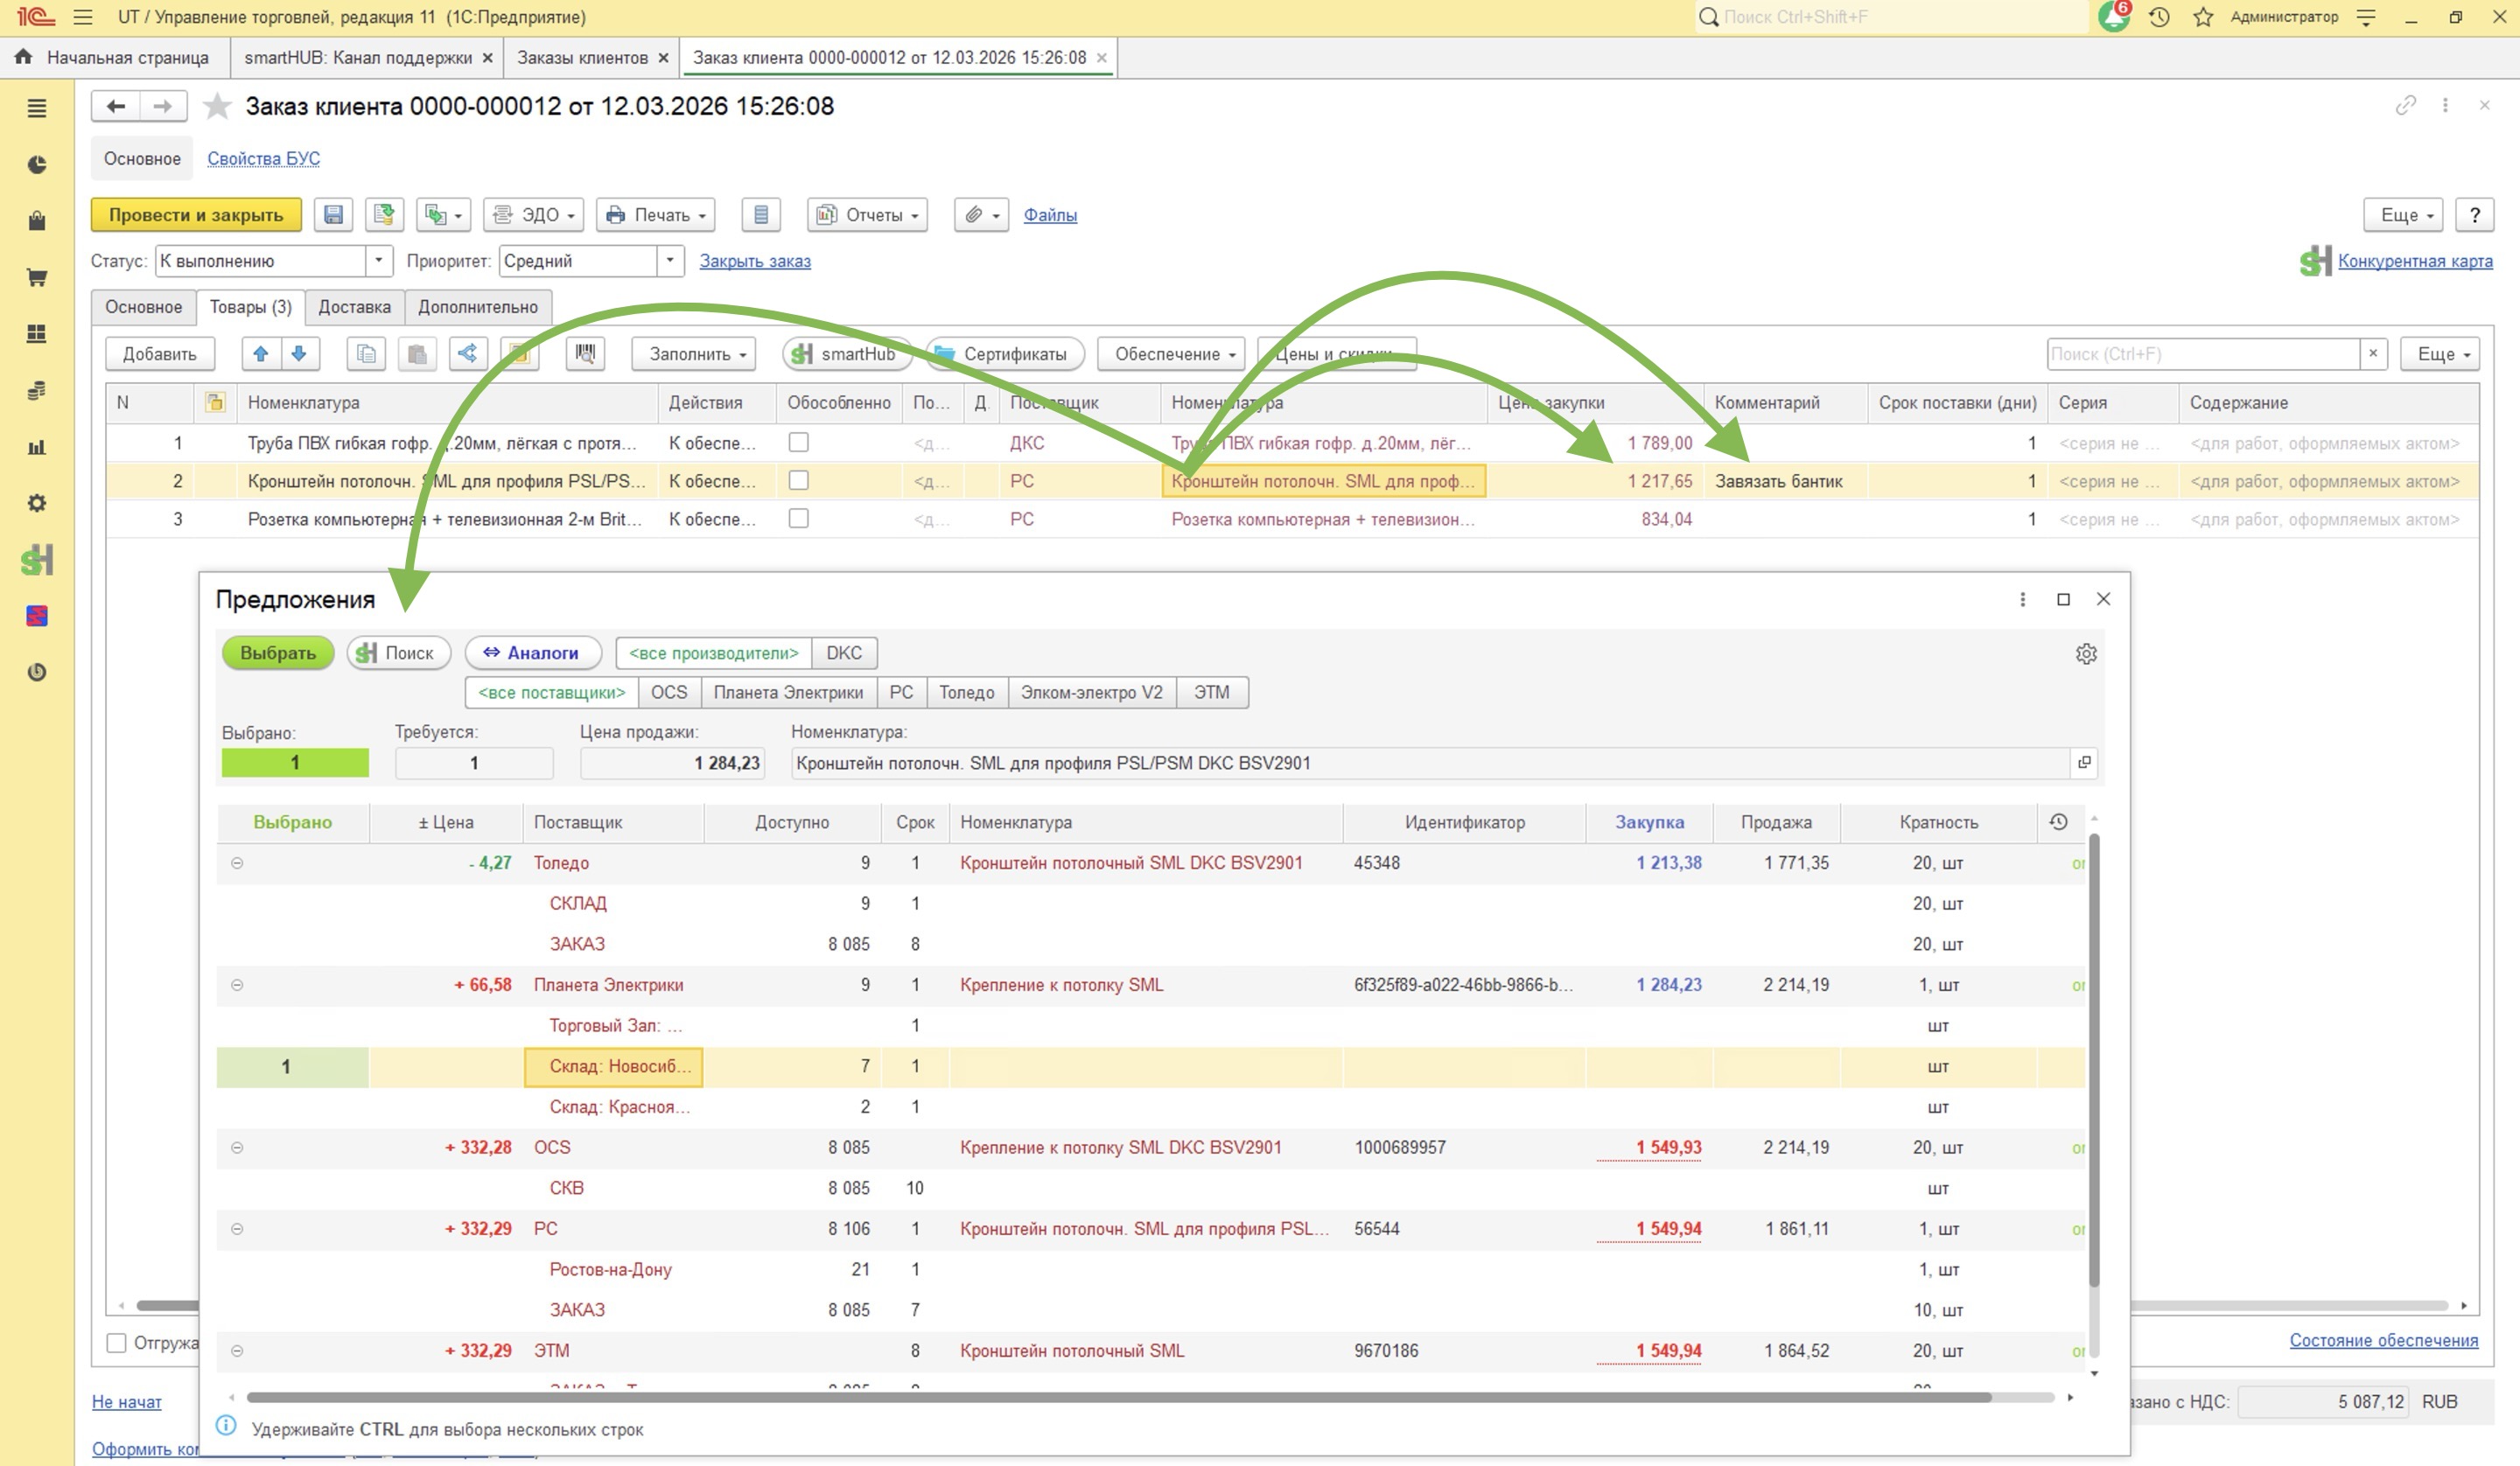
Task: Open Статус dropdown arrow
Action: coord(378,261)
